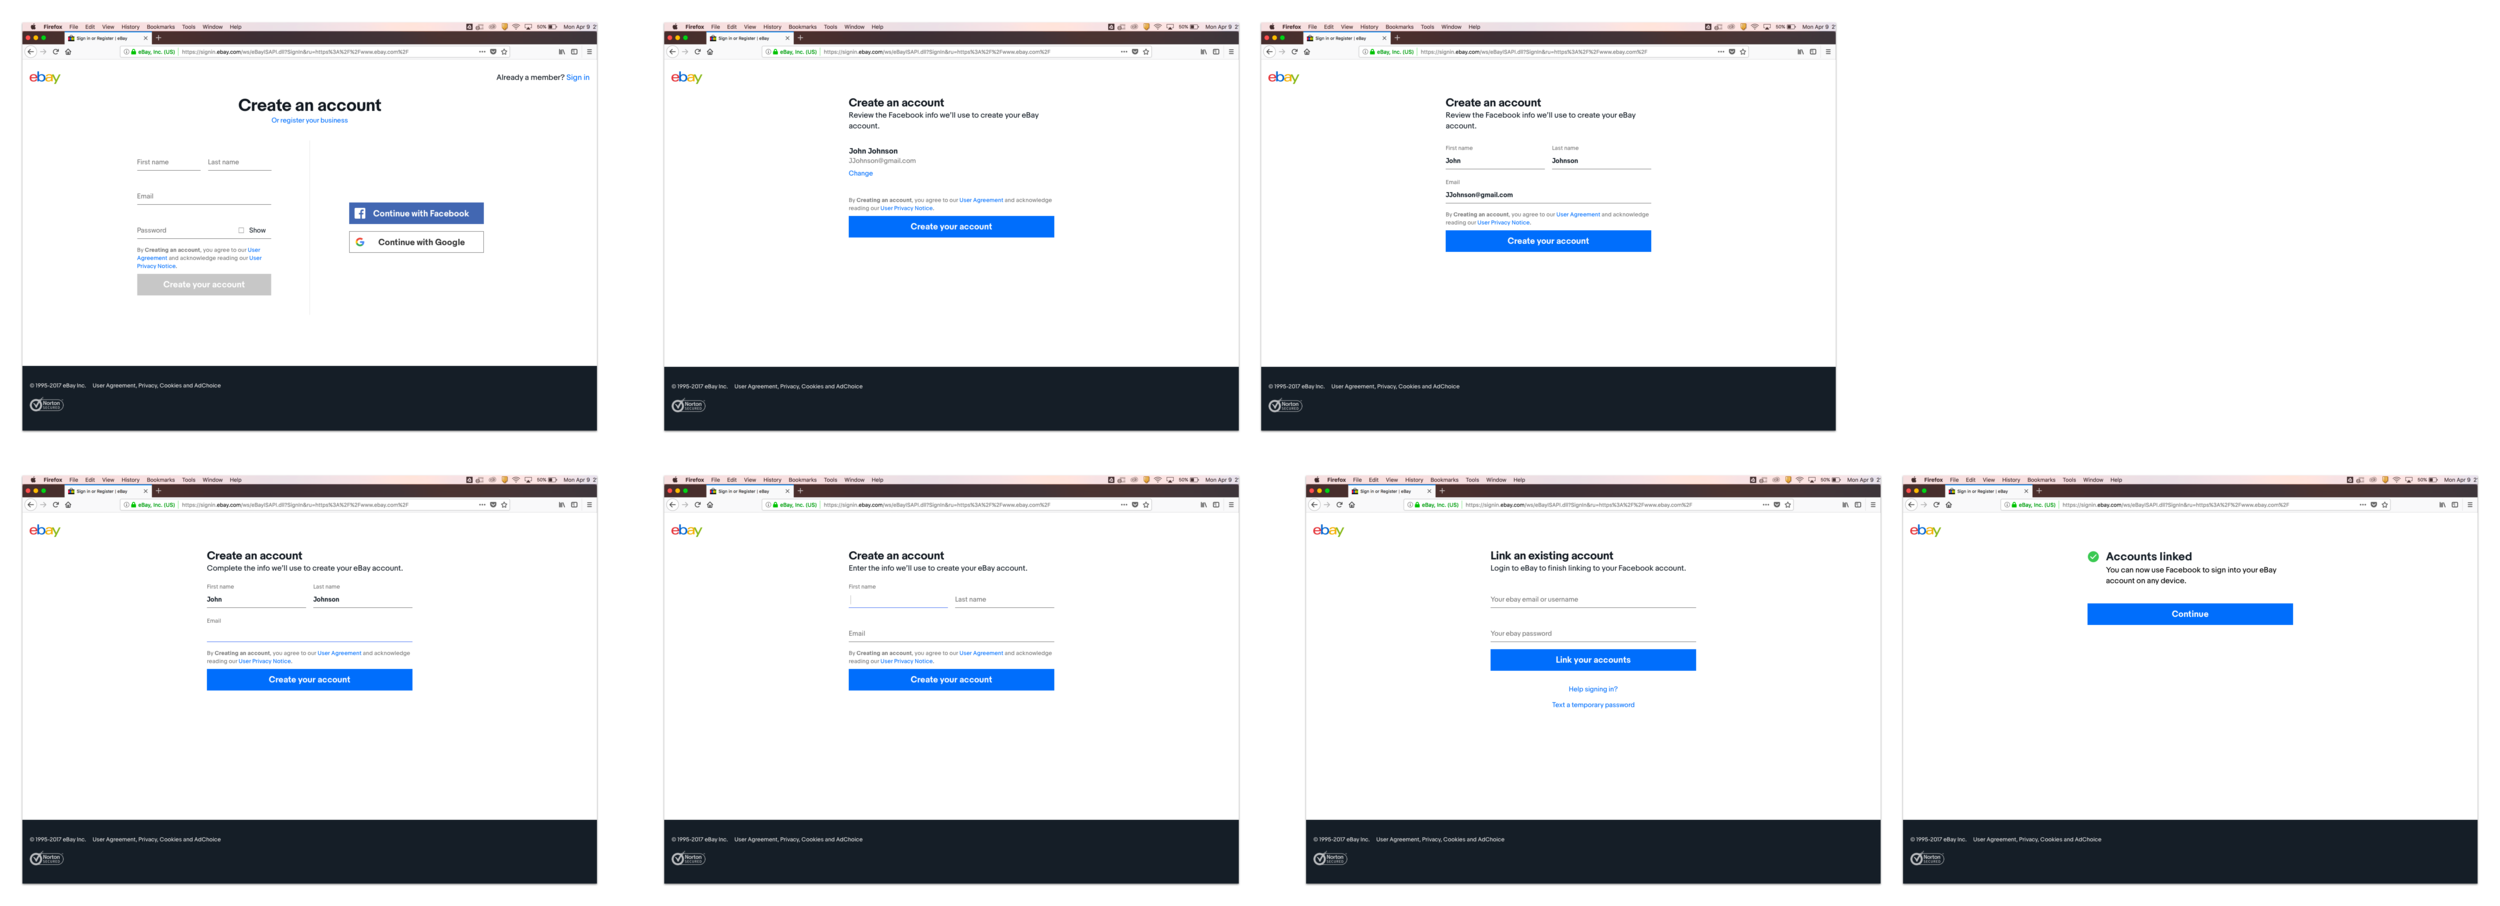Image resolution: width=2500 pixels, height=906 pixels.
Task: Click the Link your accounts button
Action: (1592, 660)
